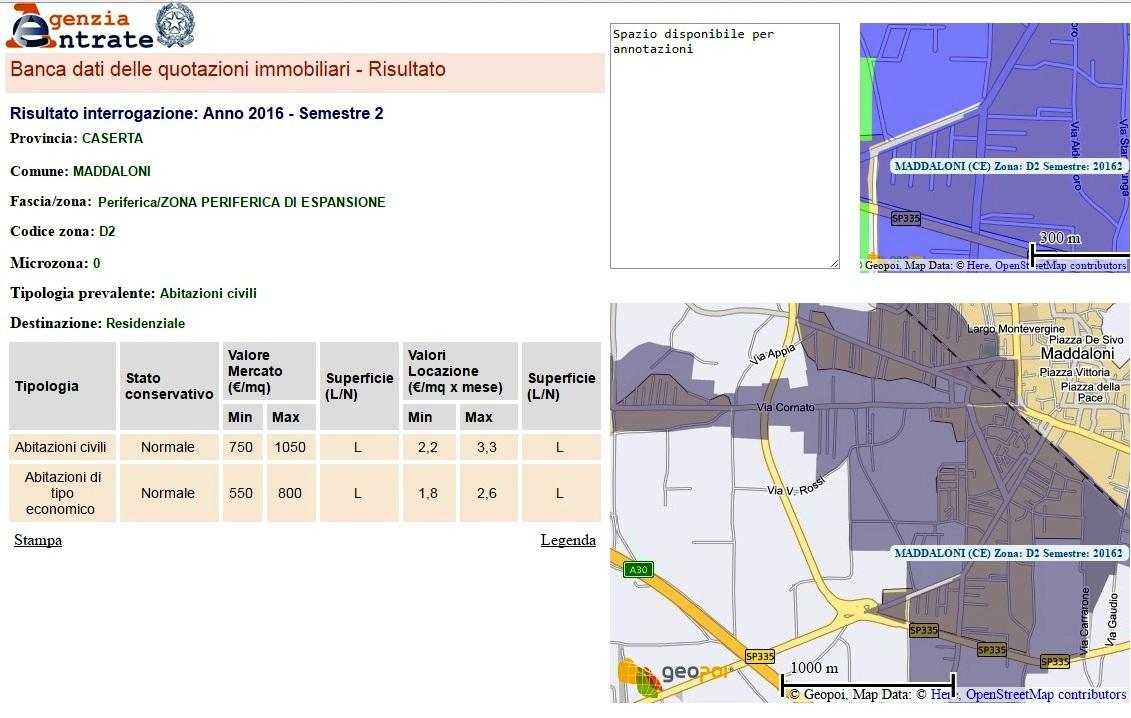
Task: Click zone D2 label on the large map
Action: click(1008, 553)
